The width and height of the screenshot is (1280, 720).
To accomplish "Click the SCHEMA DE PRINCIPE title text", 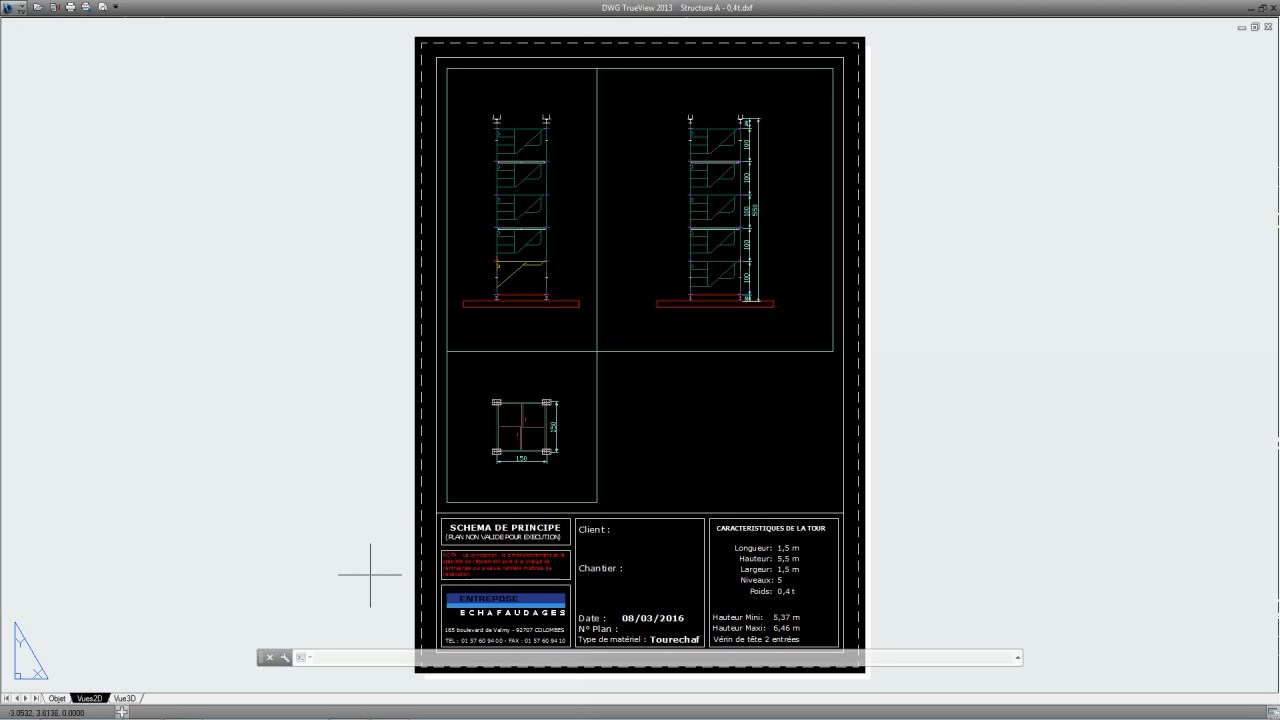I will pyautogui.click(x=505, y=528).
